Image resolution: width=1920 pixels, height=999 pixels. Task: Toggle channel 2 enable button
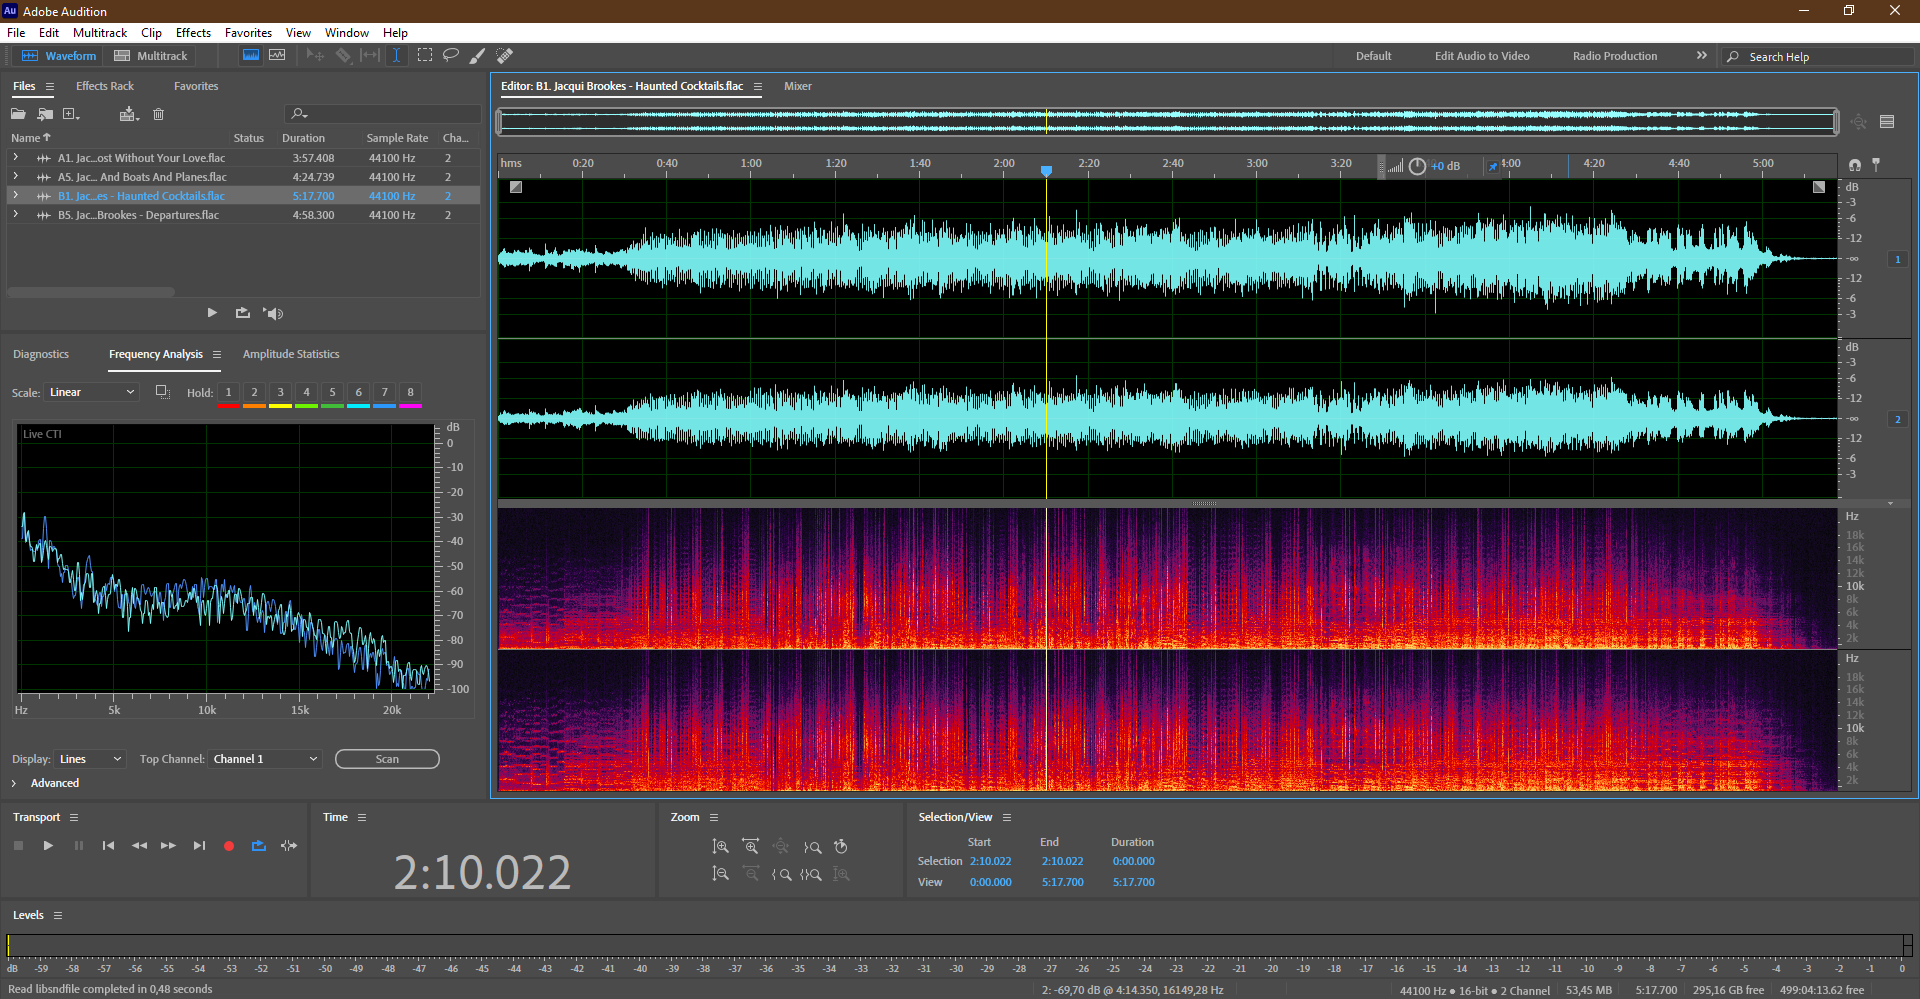(x=1898, y=419)
